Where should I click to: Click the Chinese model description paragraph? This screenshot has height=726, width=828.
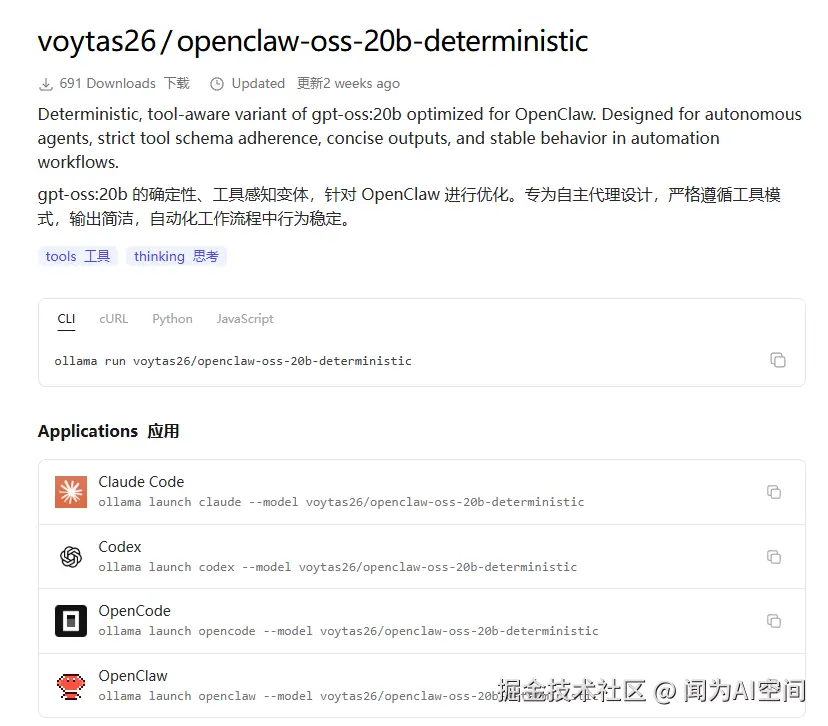409,206
